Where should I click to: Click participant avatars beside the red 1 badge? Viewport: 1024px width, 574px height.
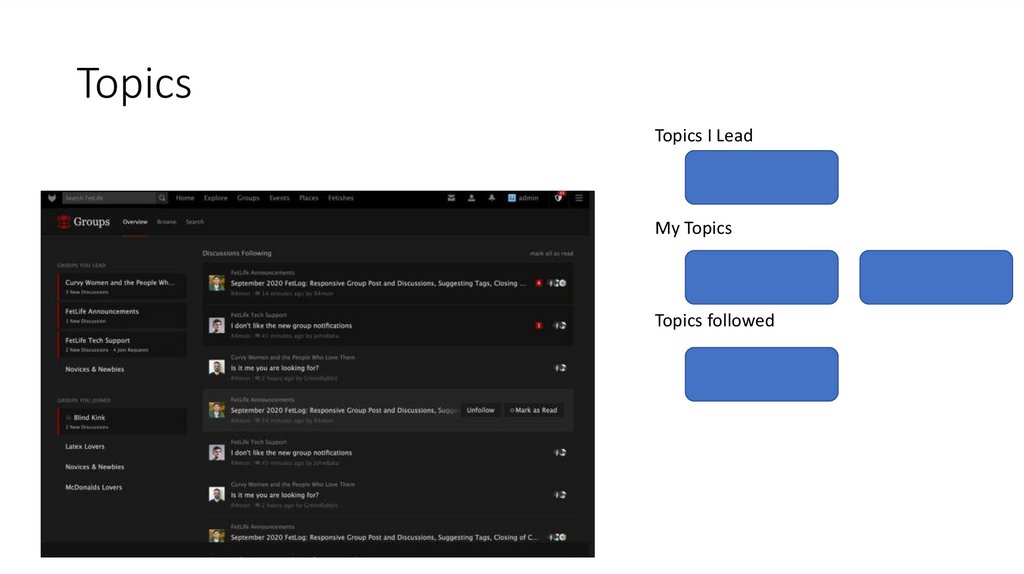[x=560, y=325]
